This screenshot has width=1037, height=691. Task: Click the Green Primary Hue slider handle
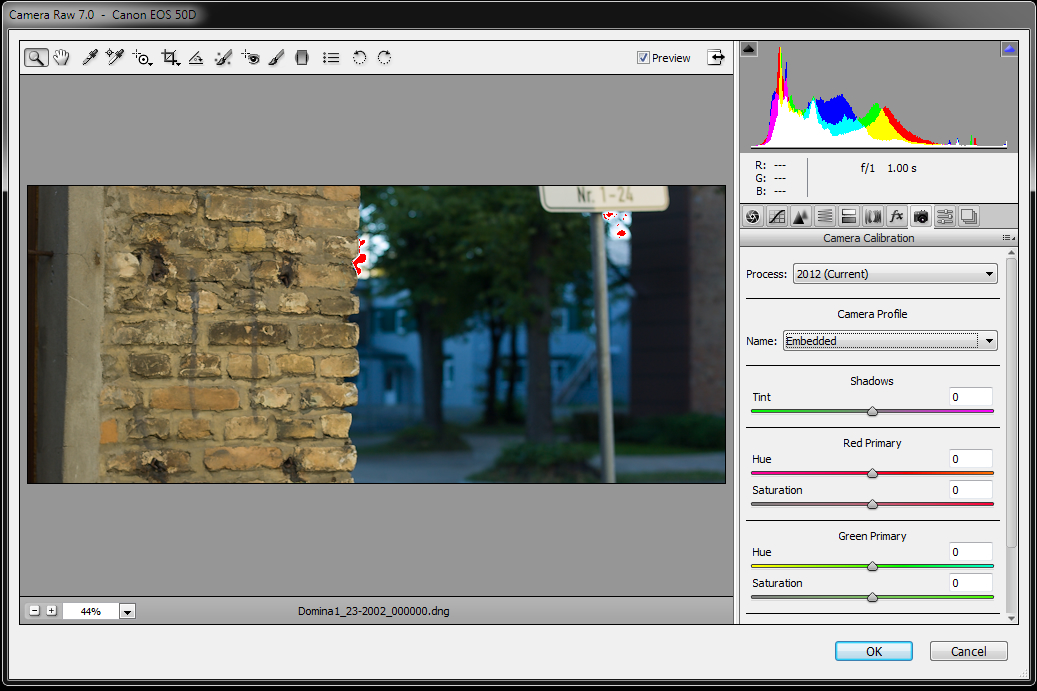click(872, 567)
